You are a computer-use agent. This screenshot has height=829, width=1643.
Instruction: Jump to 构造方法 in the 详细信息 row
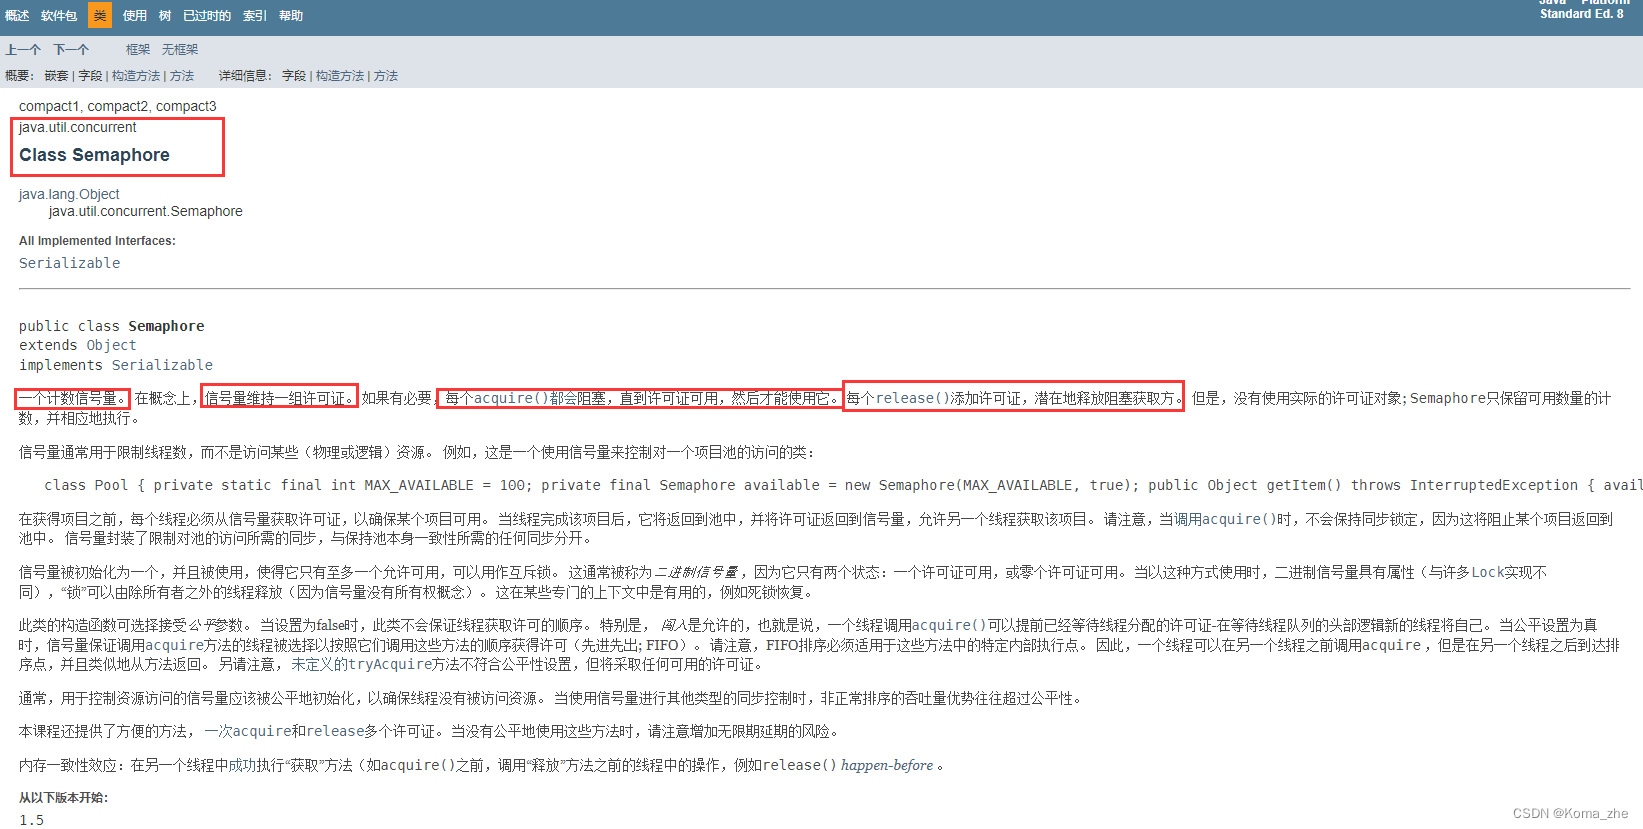340,76
